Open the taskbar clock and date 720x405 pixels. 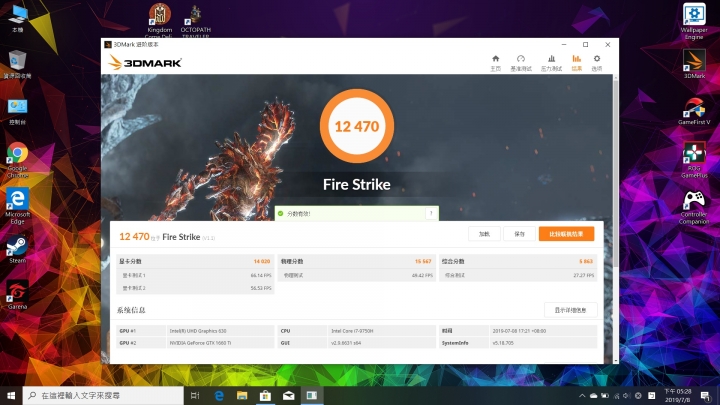click(x=678, y=395)
